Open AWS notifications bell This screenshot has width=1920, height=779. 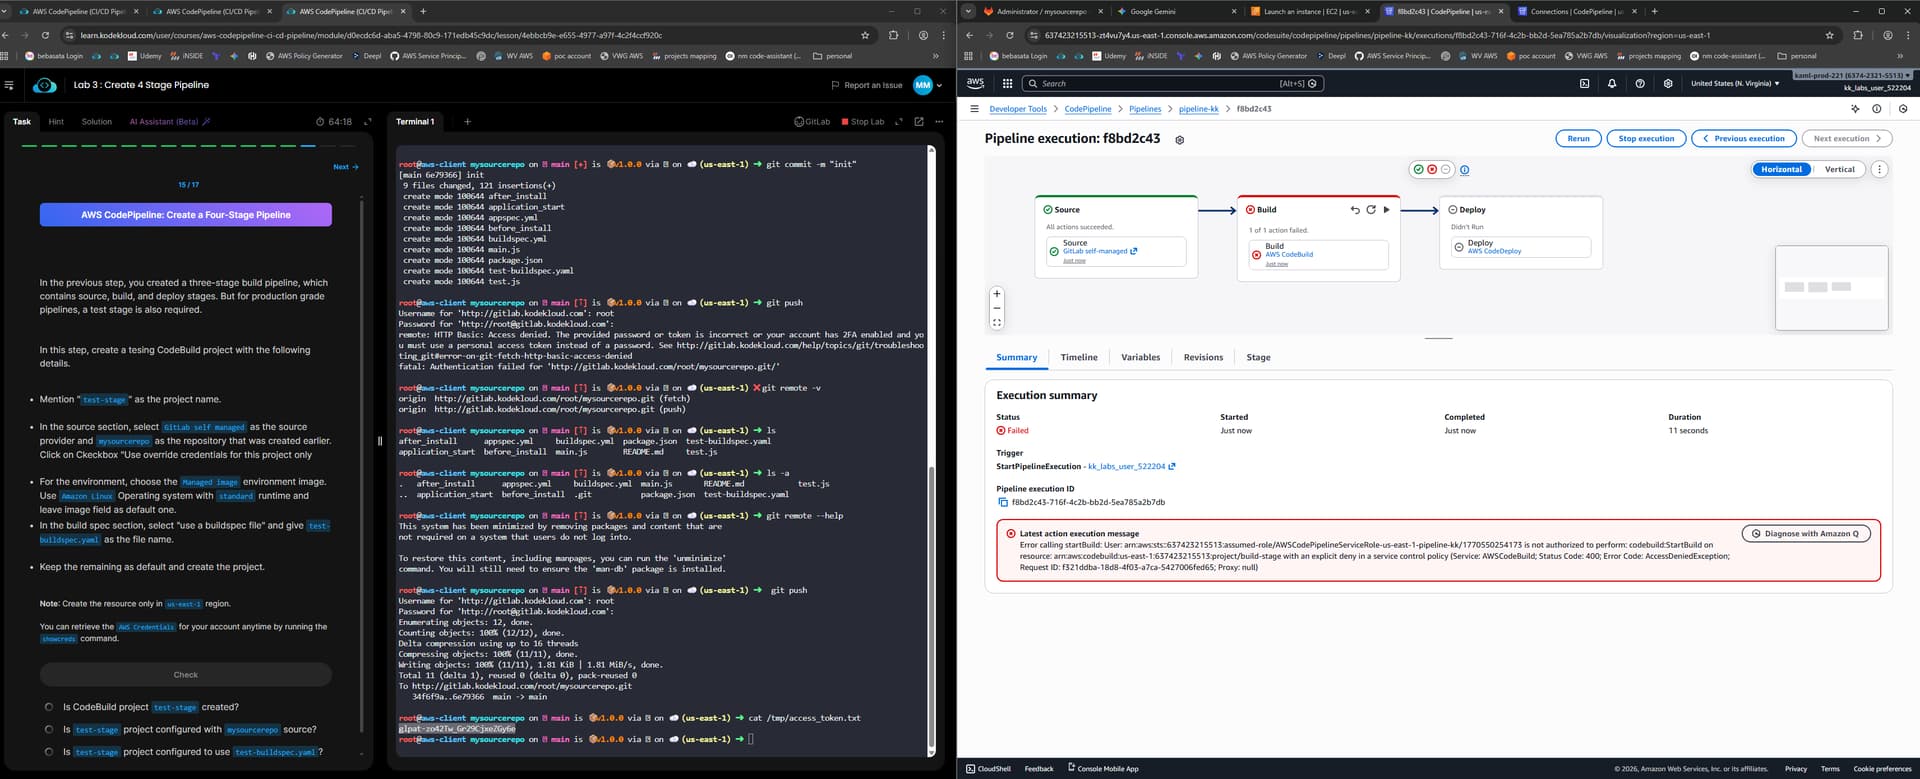[1612, 84]
